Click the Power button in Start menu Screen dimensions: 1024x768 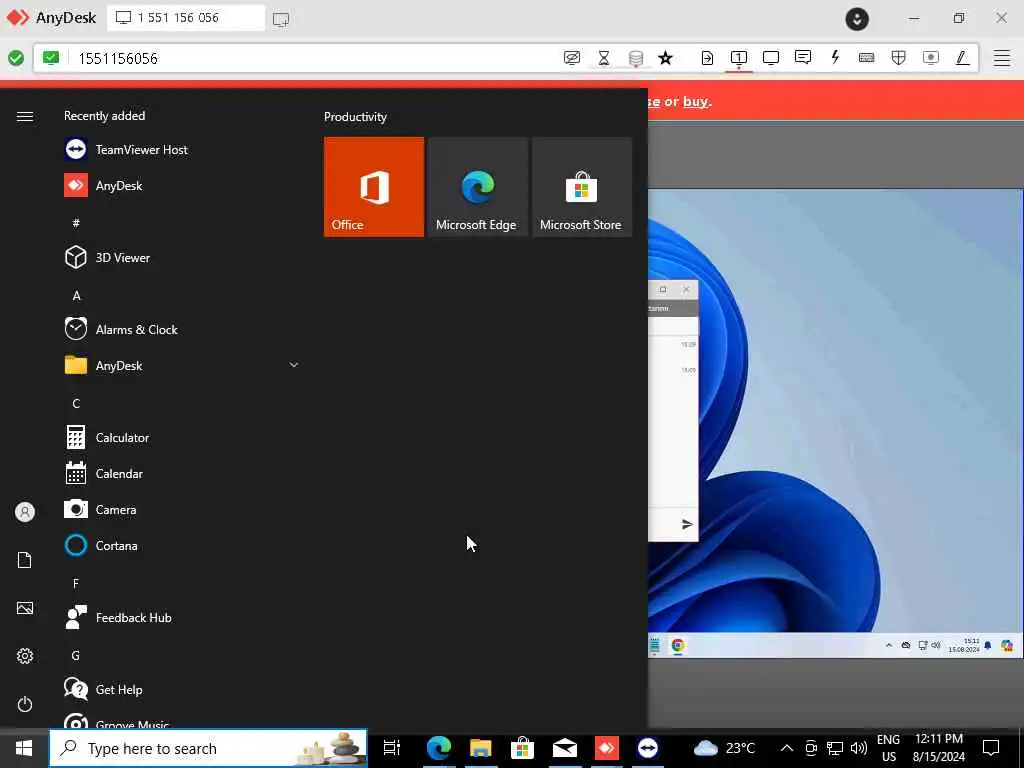[x=25, y=704]
